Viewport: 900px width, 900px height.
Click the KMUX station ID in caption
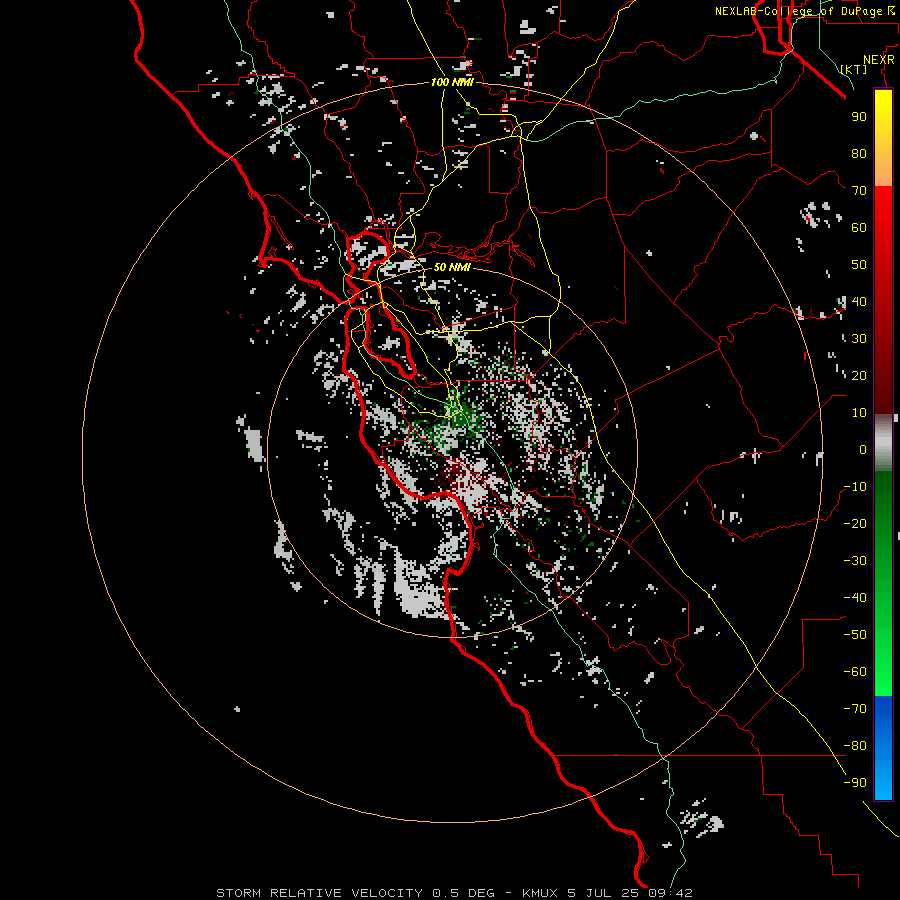click(540, 893)
